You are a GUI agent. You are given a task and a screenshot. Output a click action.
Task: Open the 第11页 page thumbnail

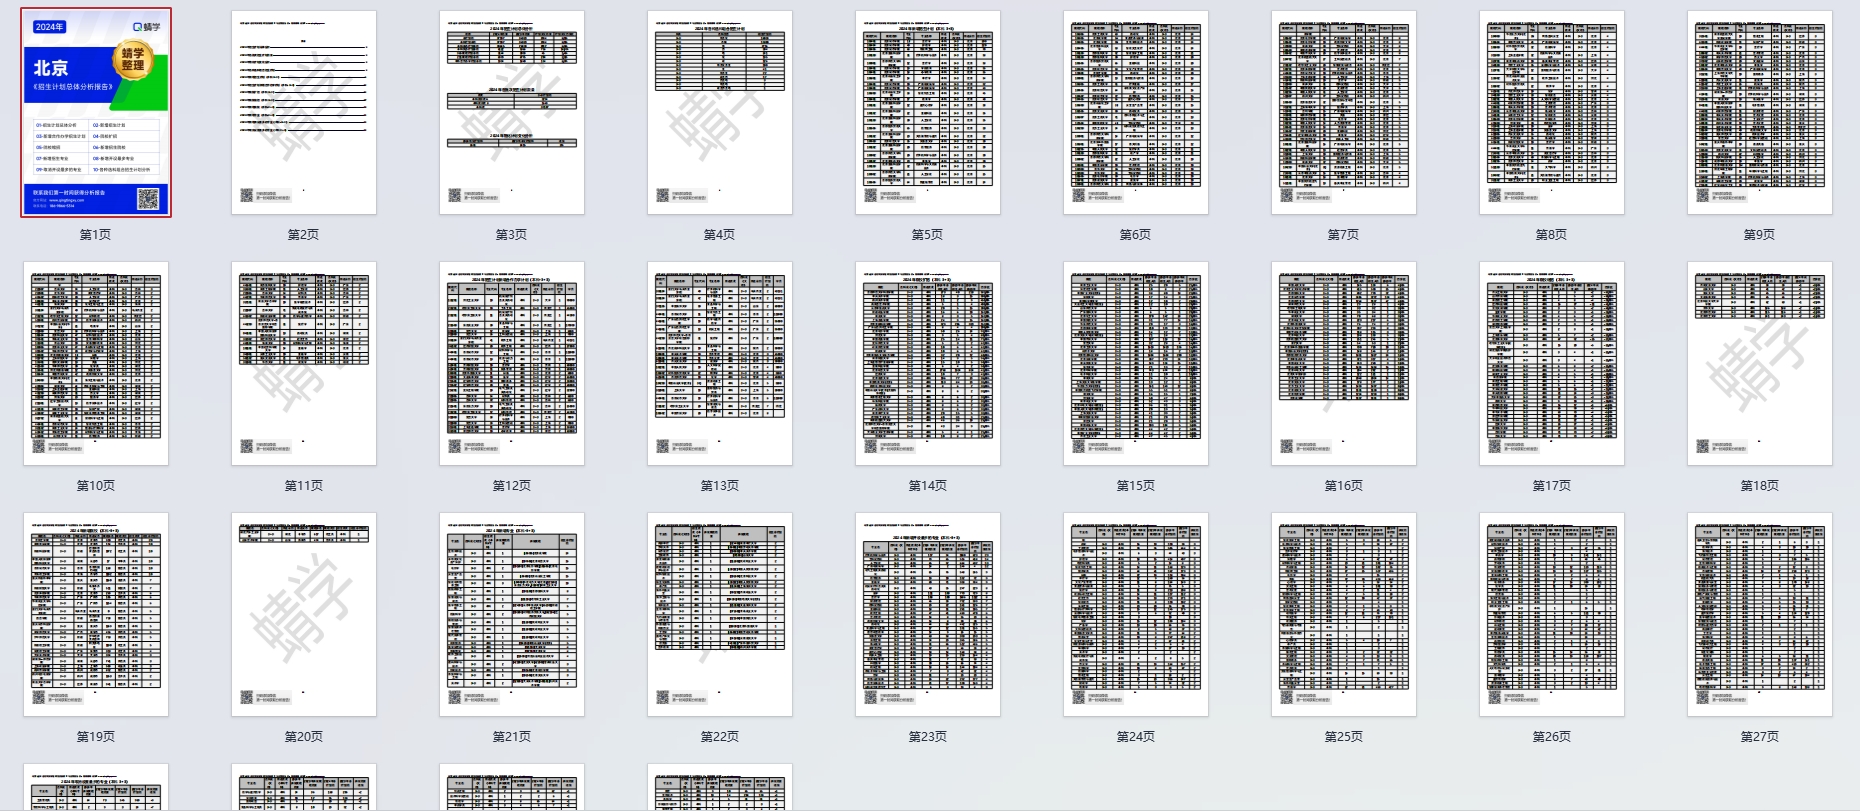click(304, 364)
